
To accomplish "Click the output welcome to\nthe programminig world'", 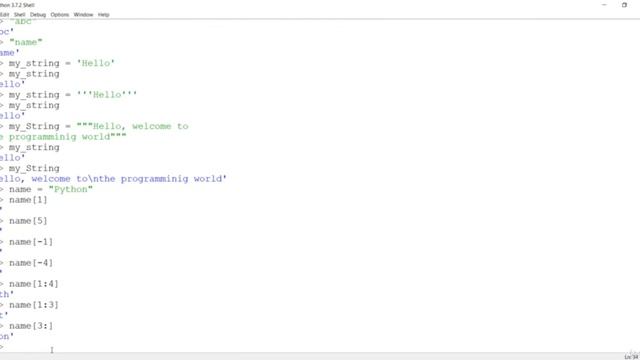I will pyautogui.click(x=129, y=179).
